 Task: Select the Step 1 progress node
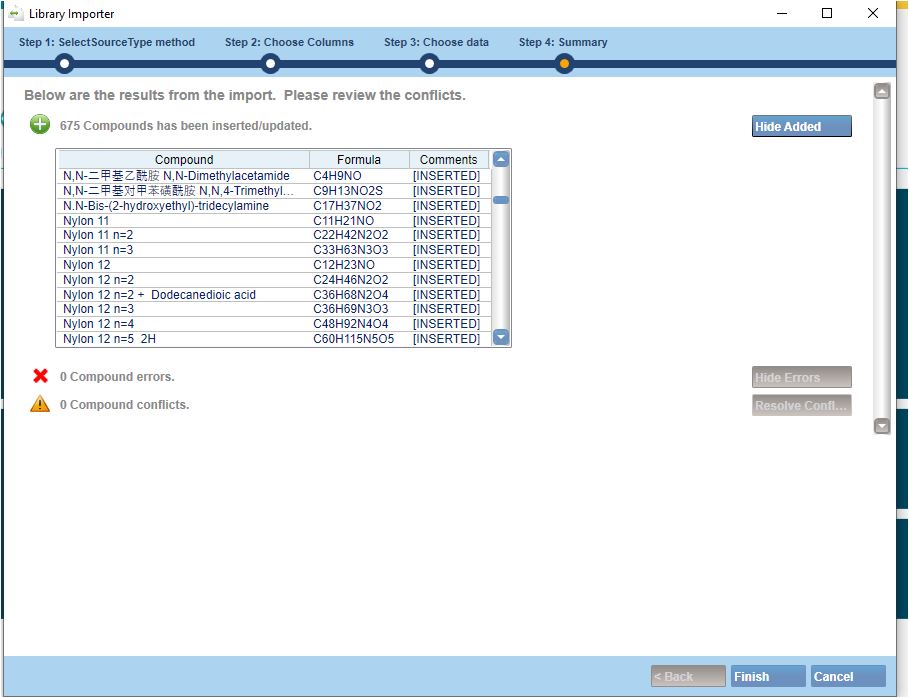[64, 63]
